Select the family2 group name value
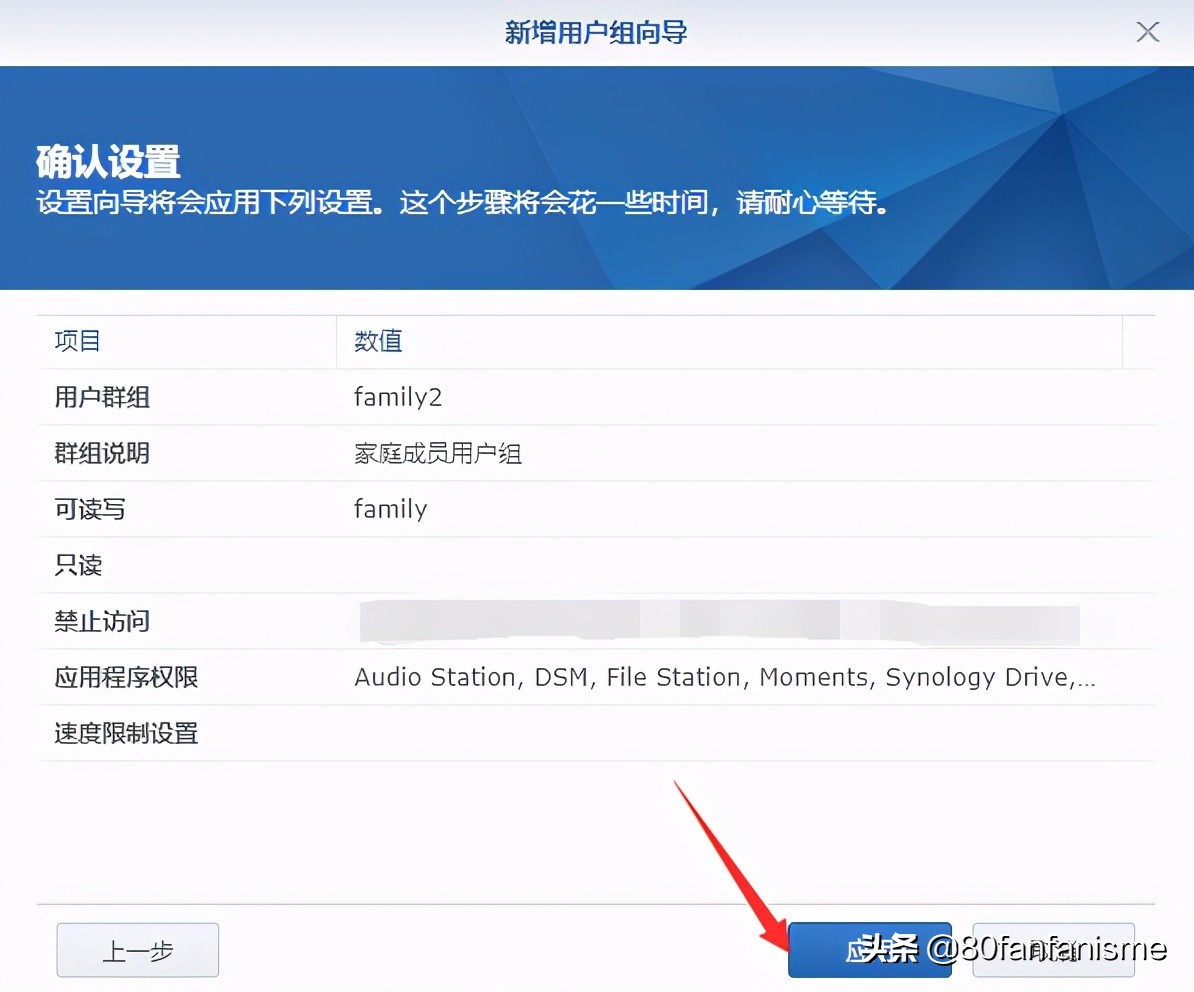Viewport: 1194px width, 992px height. [x=398, y=397]
